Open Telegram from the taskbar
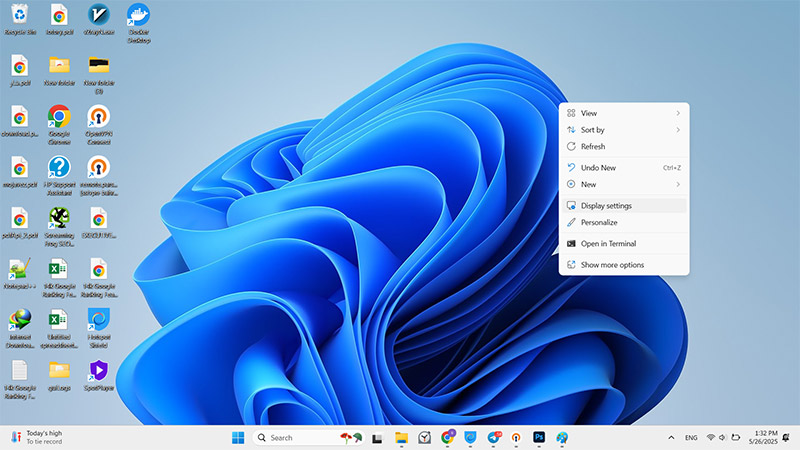This screenshot has height=450, width=800. (x=494, y=438)
